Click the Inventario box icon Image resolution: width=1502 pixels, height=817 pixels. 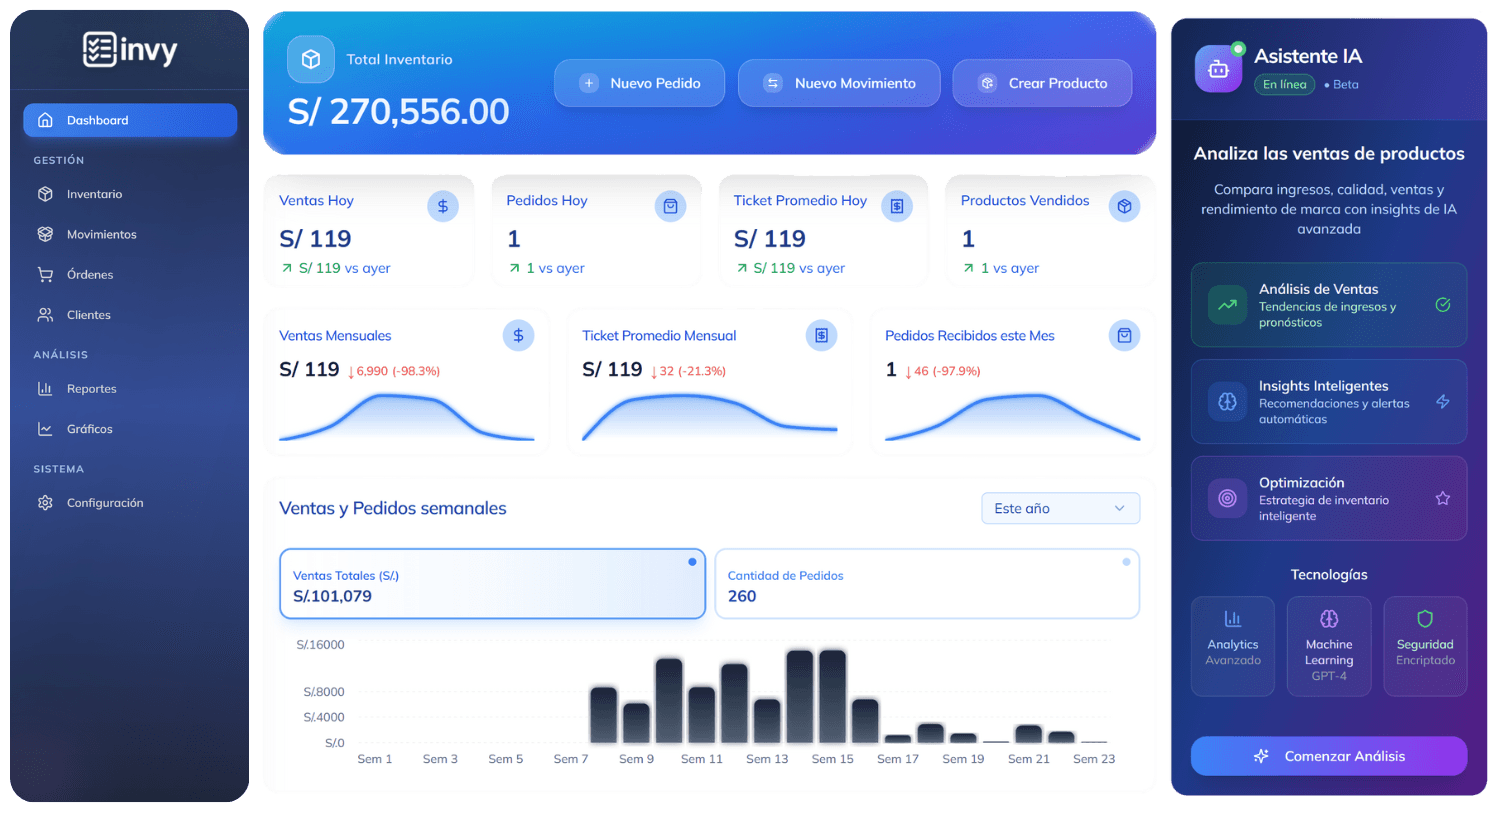click(45, 194)
